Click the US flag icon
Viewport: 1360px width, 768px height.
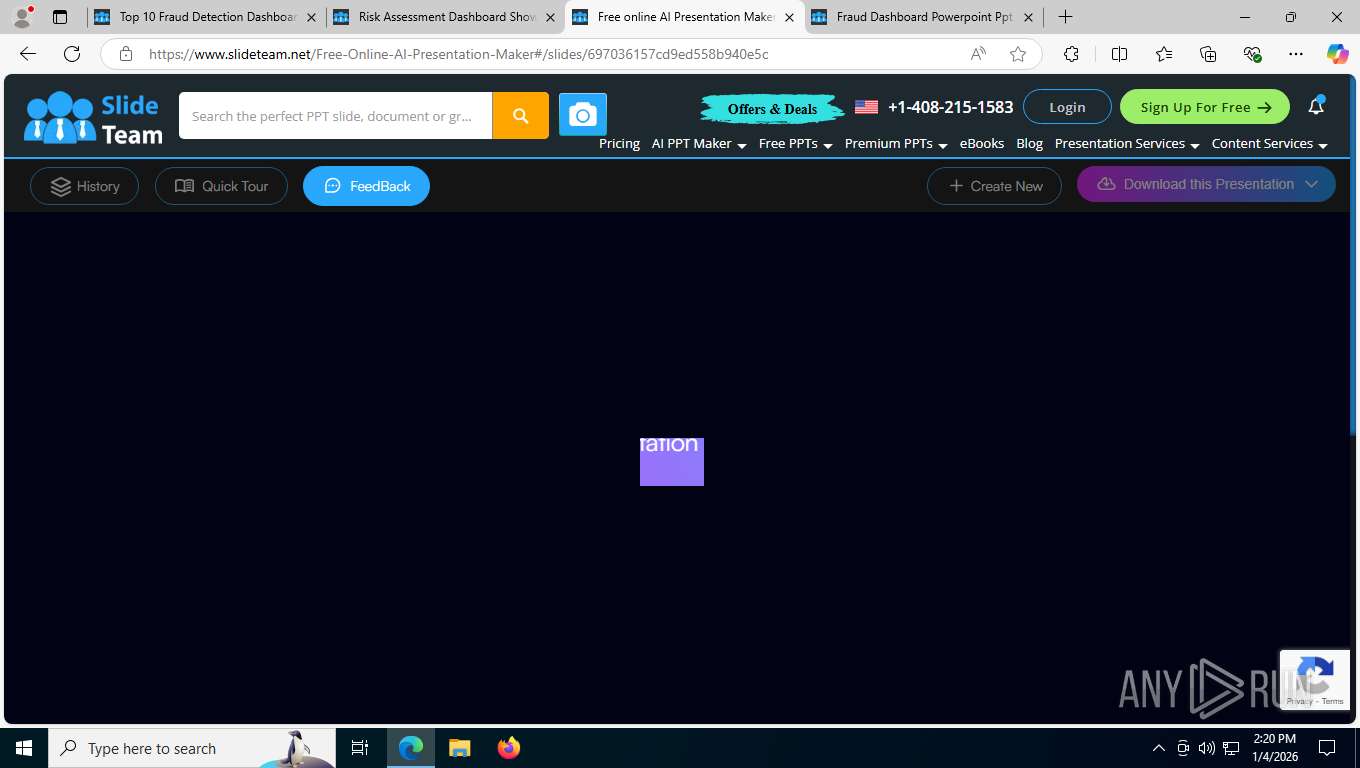[866, 107]
